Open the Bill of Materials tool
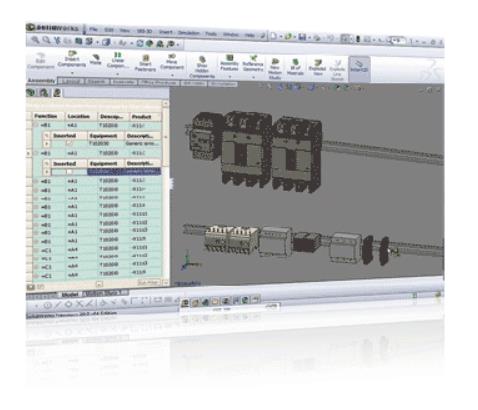The height and width of the screenshot is (410, 478). pos(295,67)
